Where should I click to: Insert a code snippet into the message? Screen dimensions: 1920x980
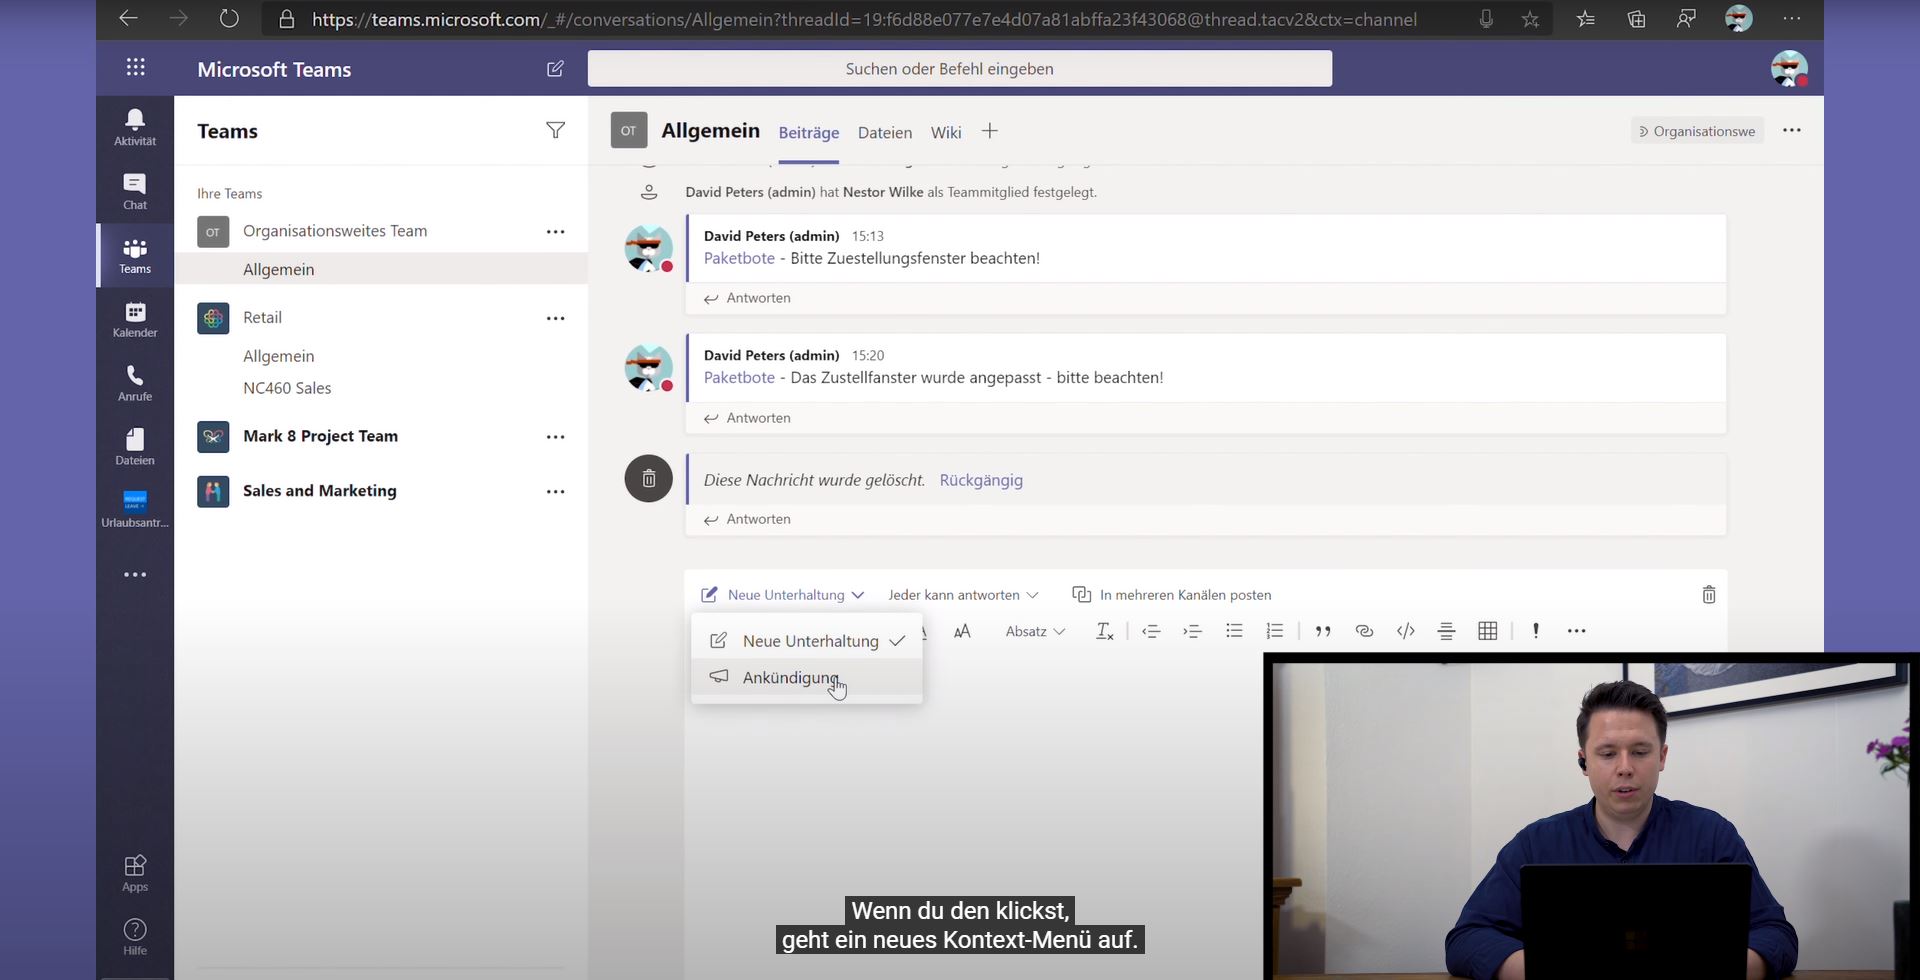tap(1405, 631)
